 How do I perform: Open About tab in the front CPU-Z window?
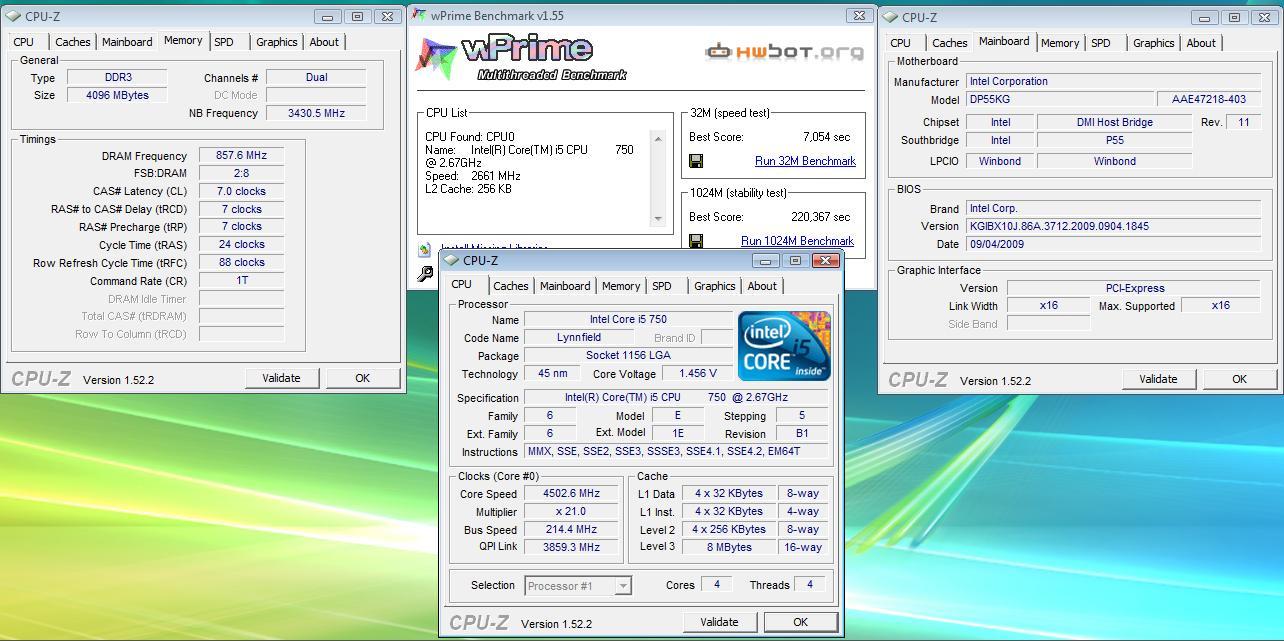[x=762, y=286]
